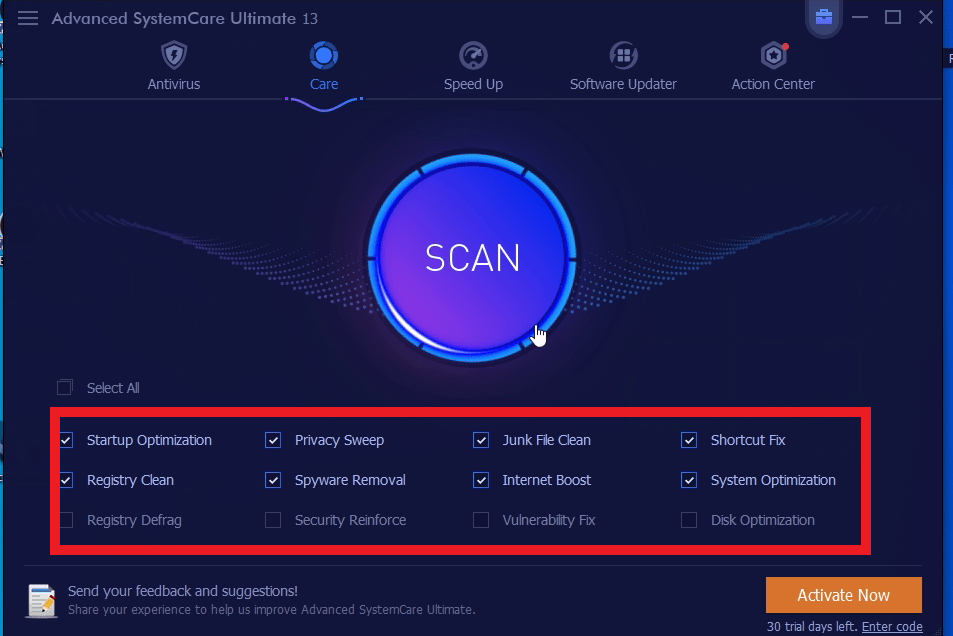
Task: Click the Disk Optimization label
Action: point(763,520)
